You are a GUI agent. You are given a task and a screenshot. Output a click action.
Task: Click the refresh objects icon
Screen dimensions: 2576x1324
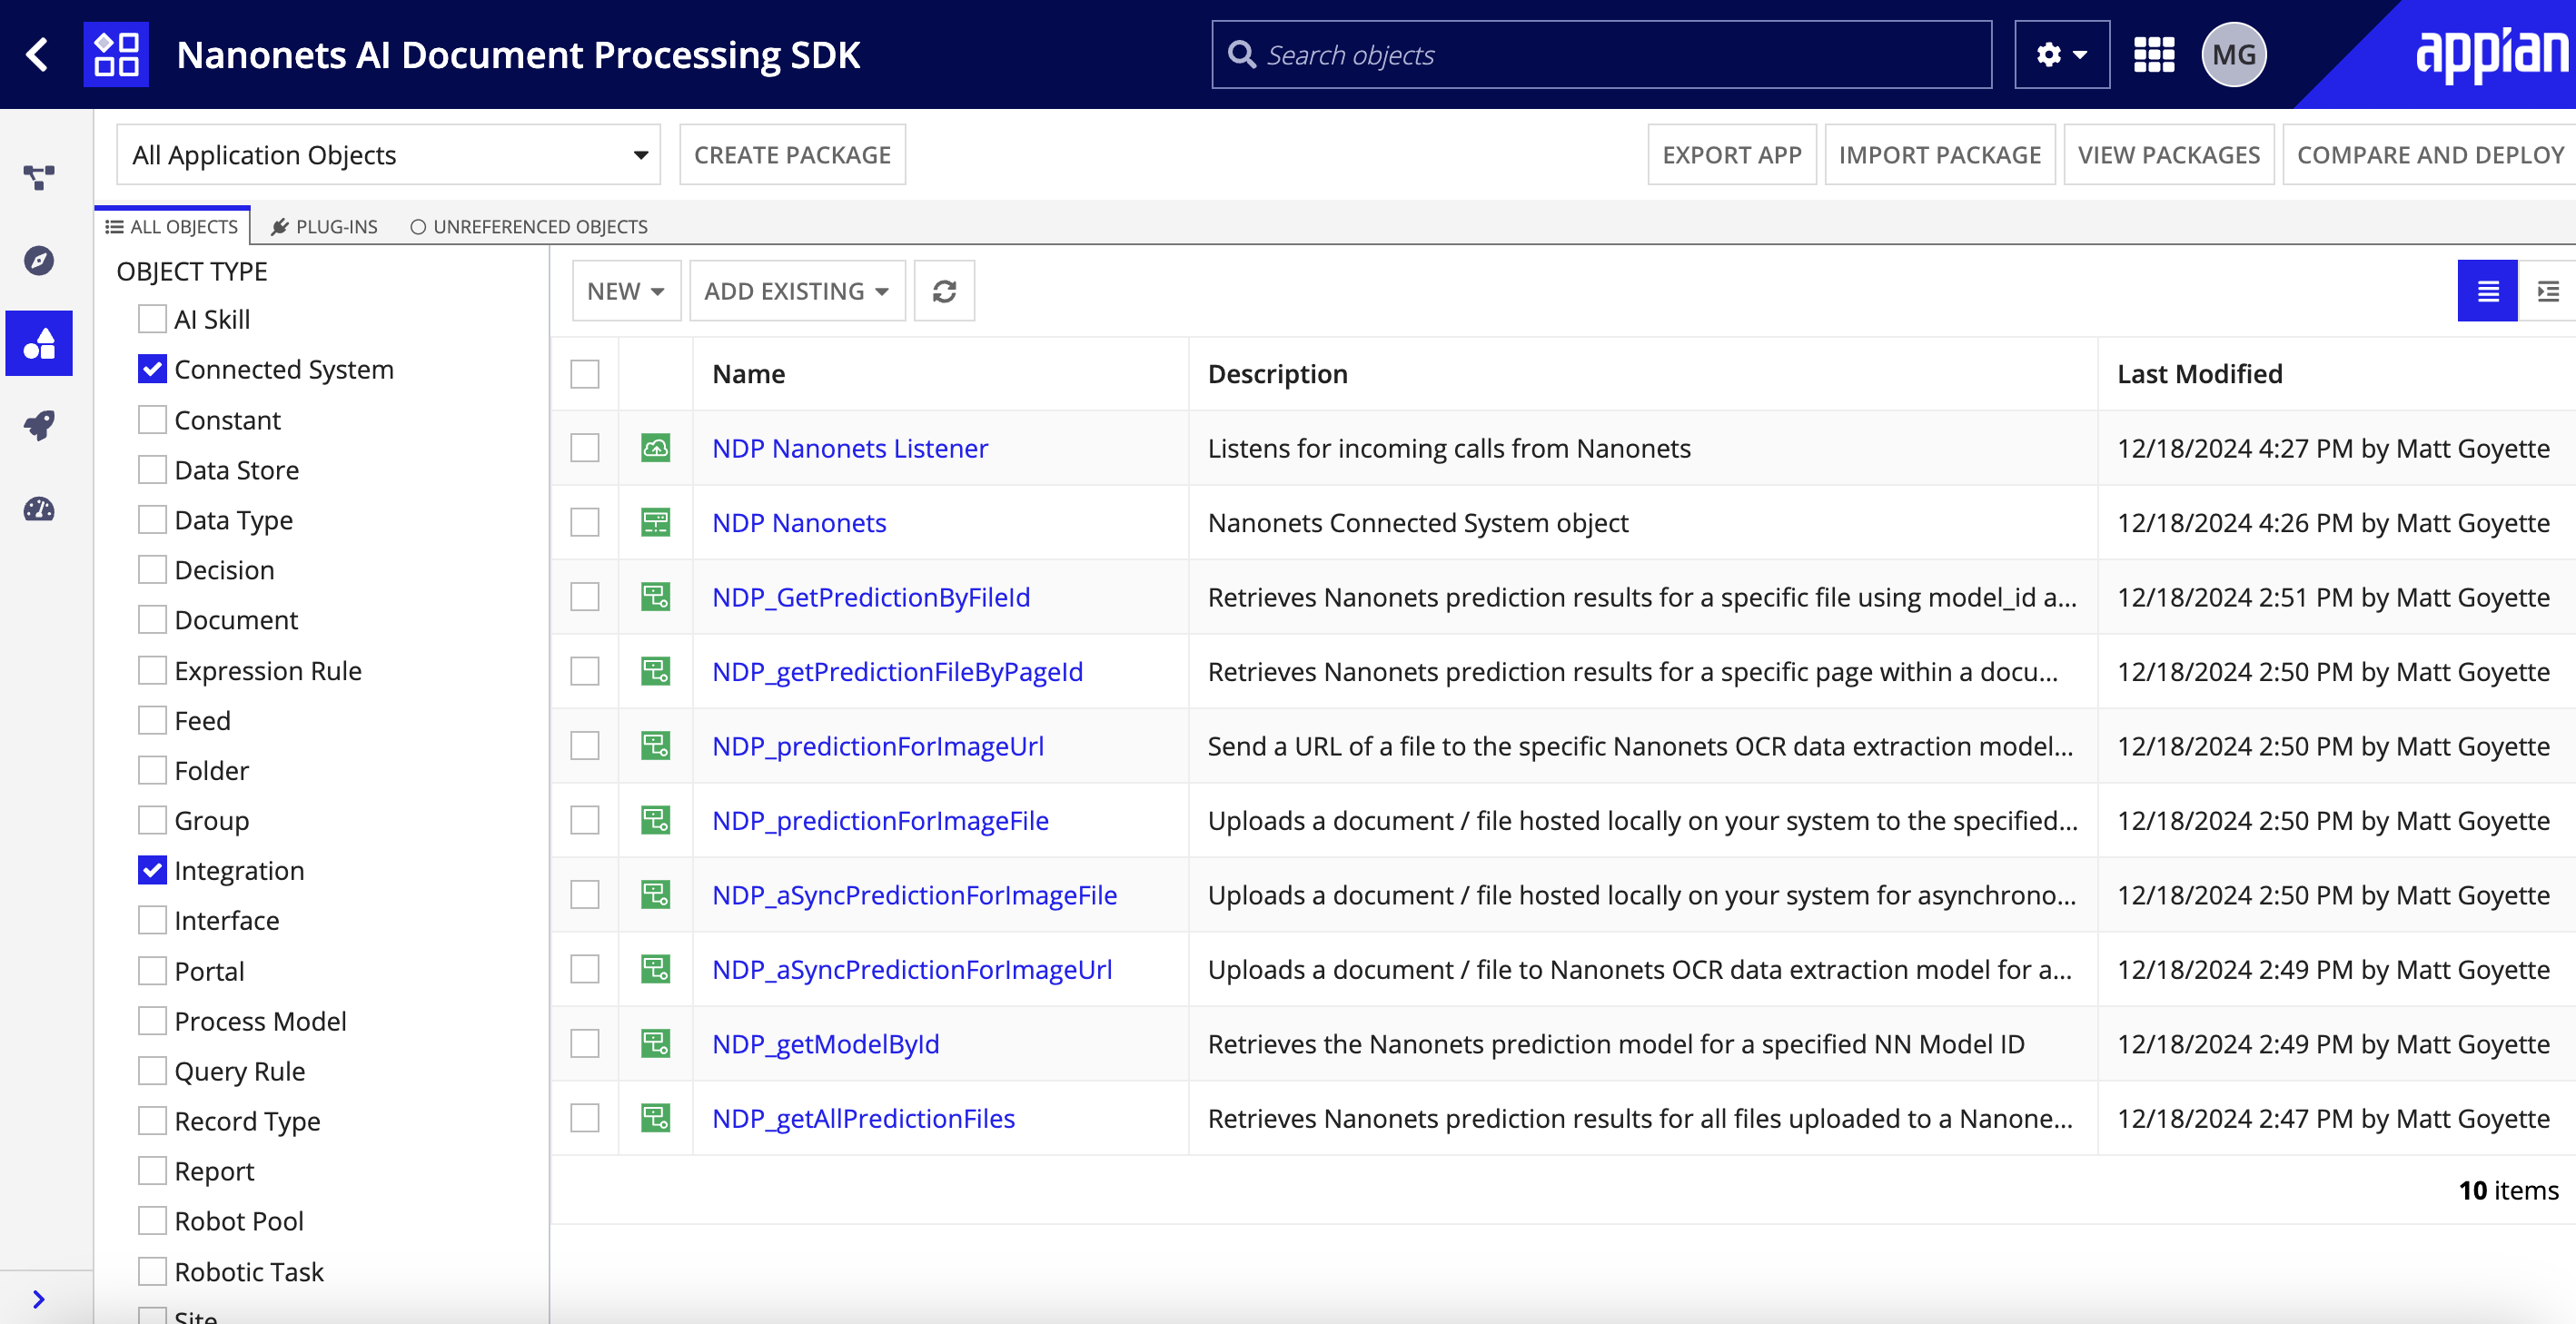coord(944,291)
